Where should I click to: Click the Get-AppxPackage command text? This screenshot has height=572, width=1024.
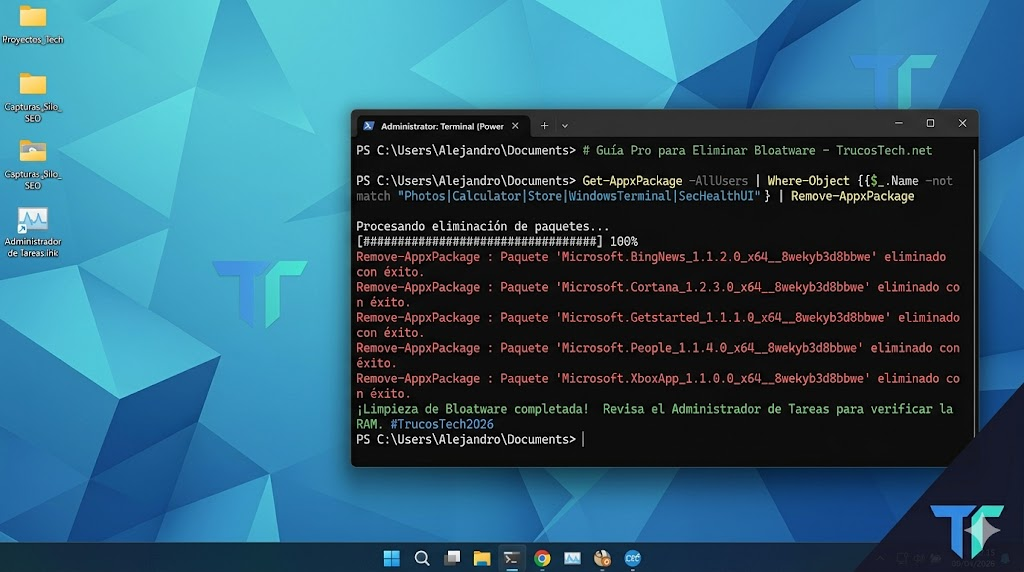[x=632, y=181]
